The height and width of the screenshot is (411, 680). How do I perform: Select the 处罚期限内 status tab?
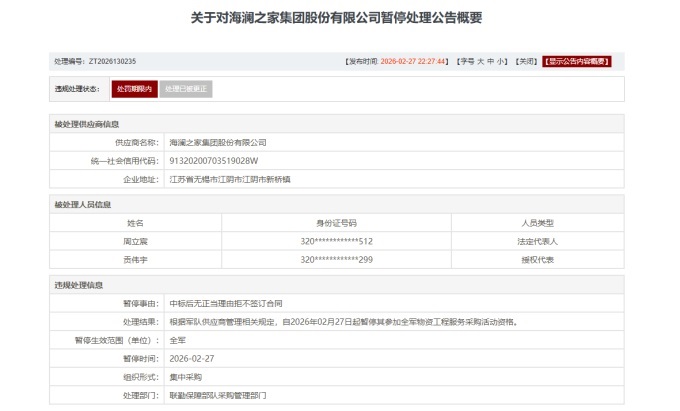click(x=133, y=89)
